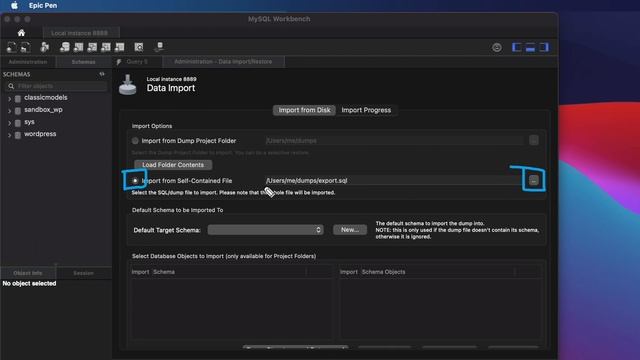Open the Workbench preferences gear icon
640x360 pixels.
point(497,47)
